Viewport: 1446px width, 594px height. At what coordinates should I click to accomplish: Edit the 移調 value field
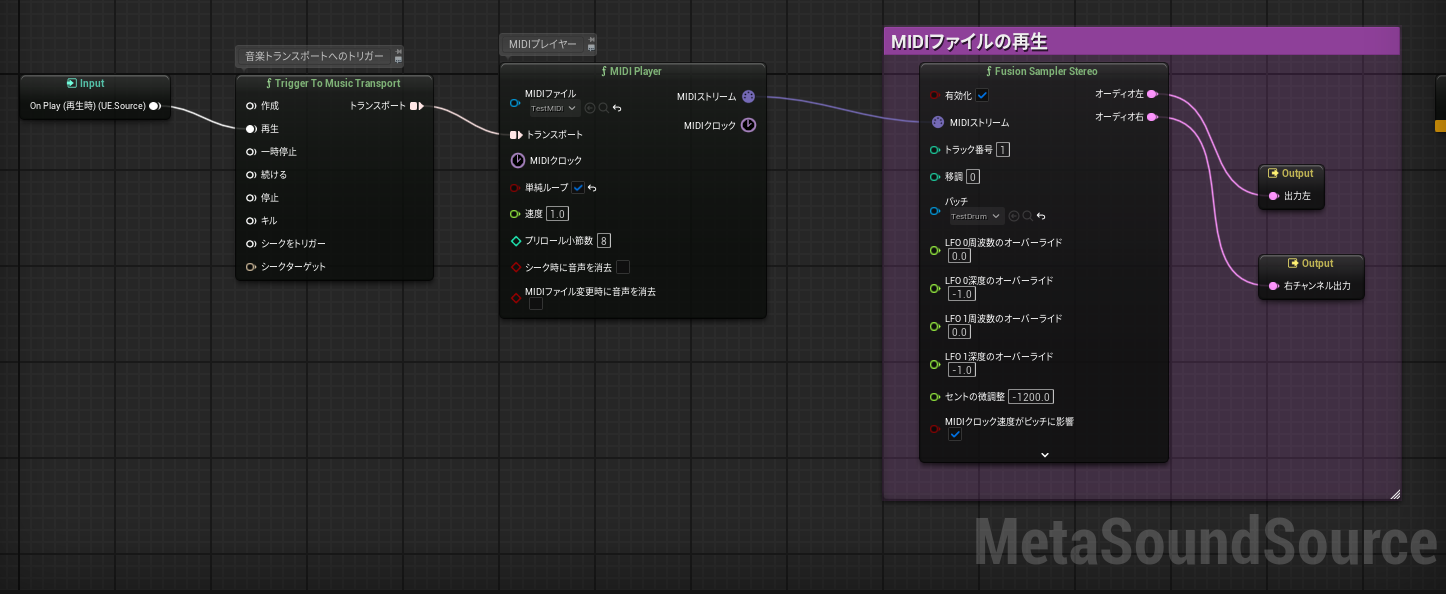click(972, 177)
